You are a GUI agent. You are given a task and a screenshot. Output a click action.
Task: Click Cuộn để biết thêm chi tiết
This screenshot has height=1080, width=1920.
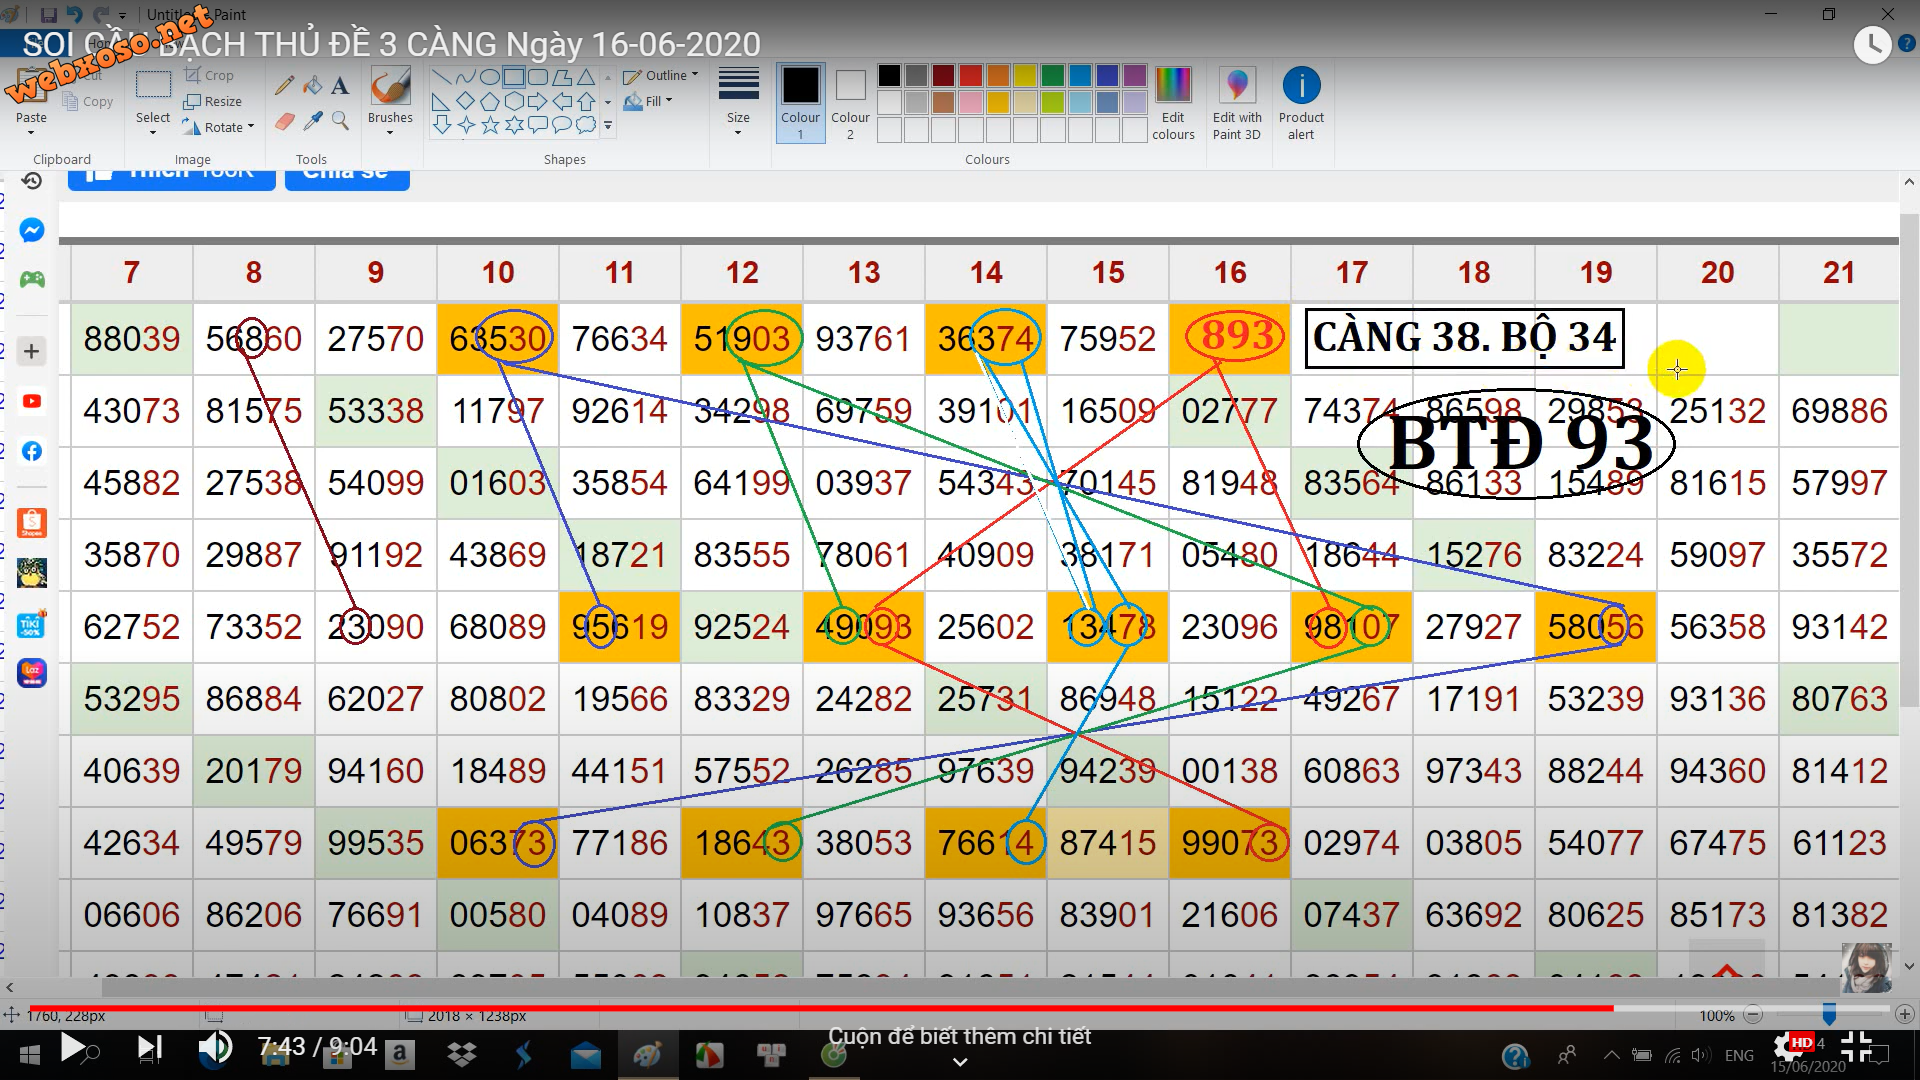click(x=960, y=1037)
